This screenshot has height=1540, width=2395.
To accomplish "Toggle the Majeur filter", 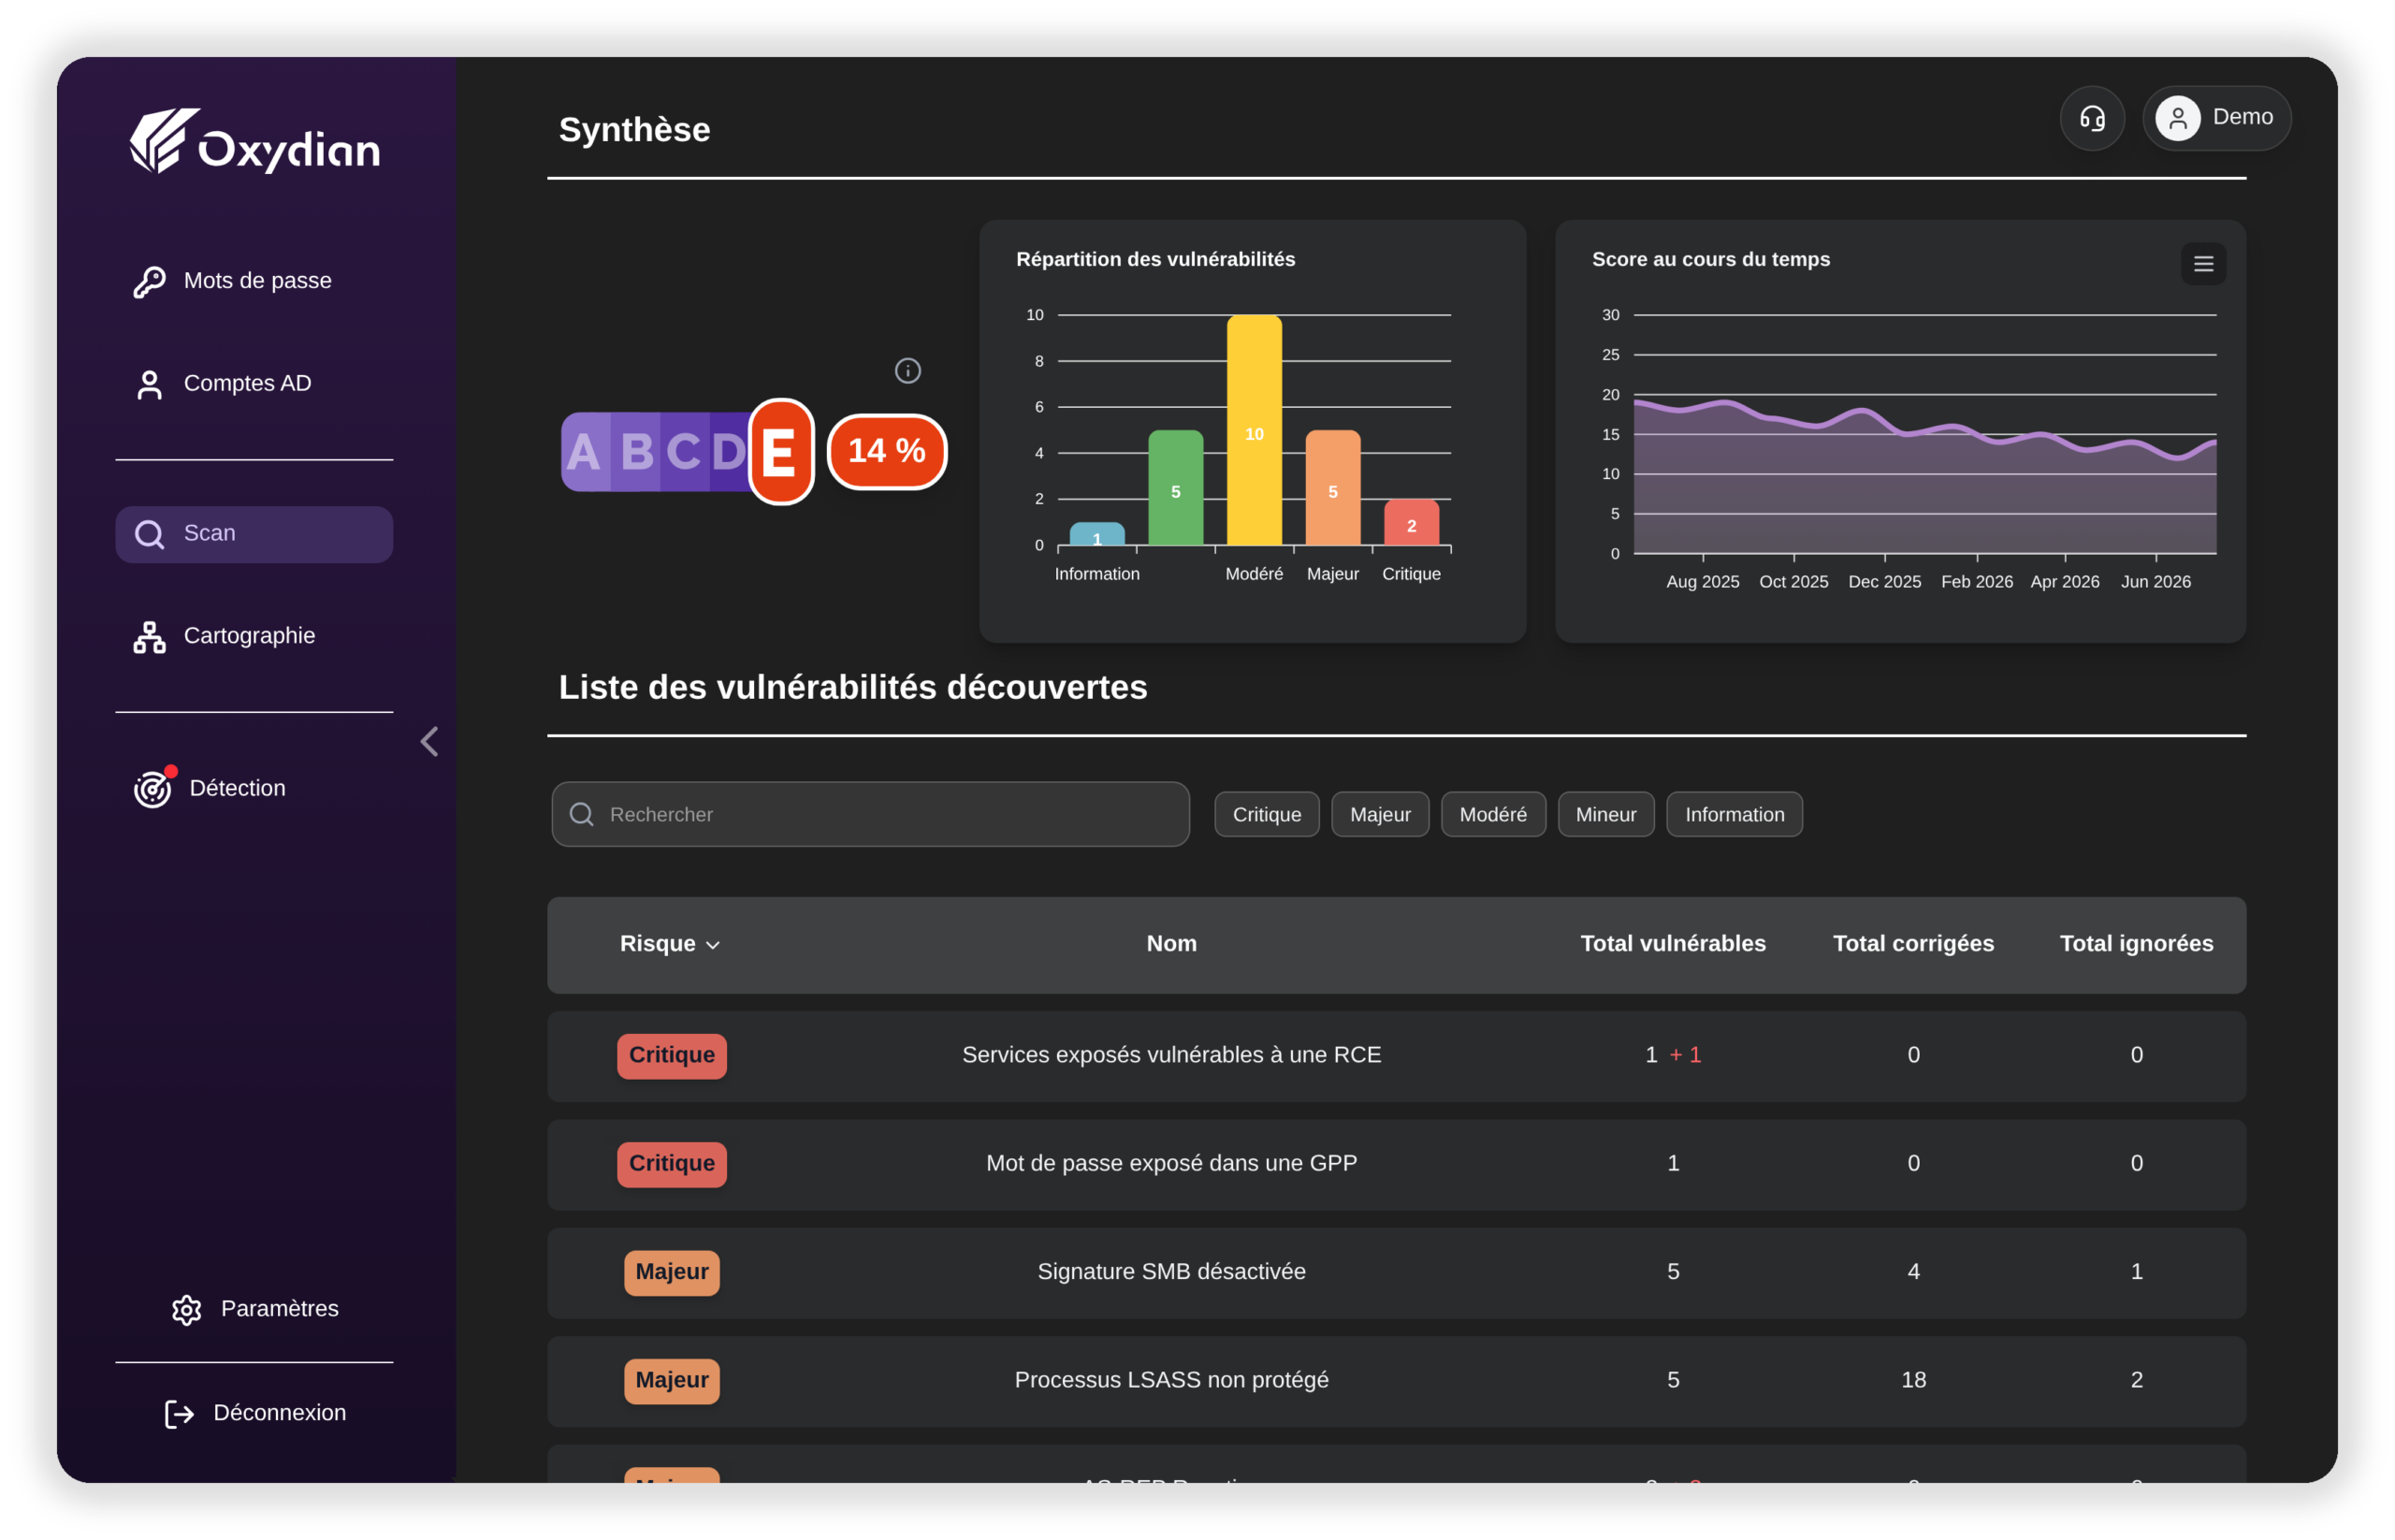I will coord(1380,814).
